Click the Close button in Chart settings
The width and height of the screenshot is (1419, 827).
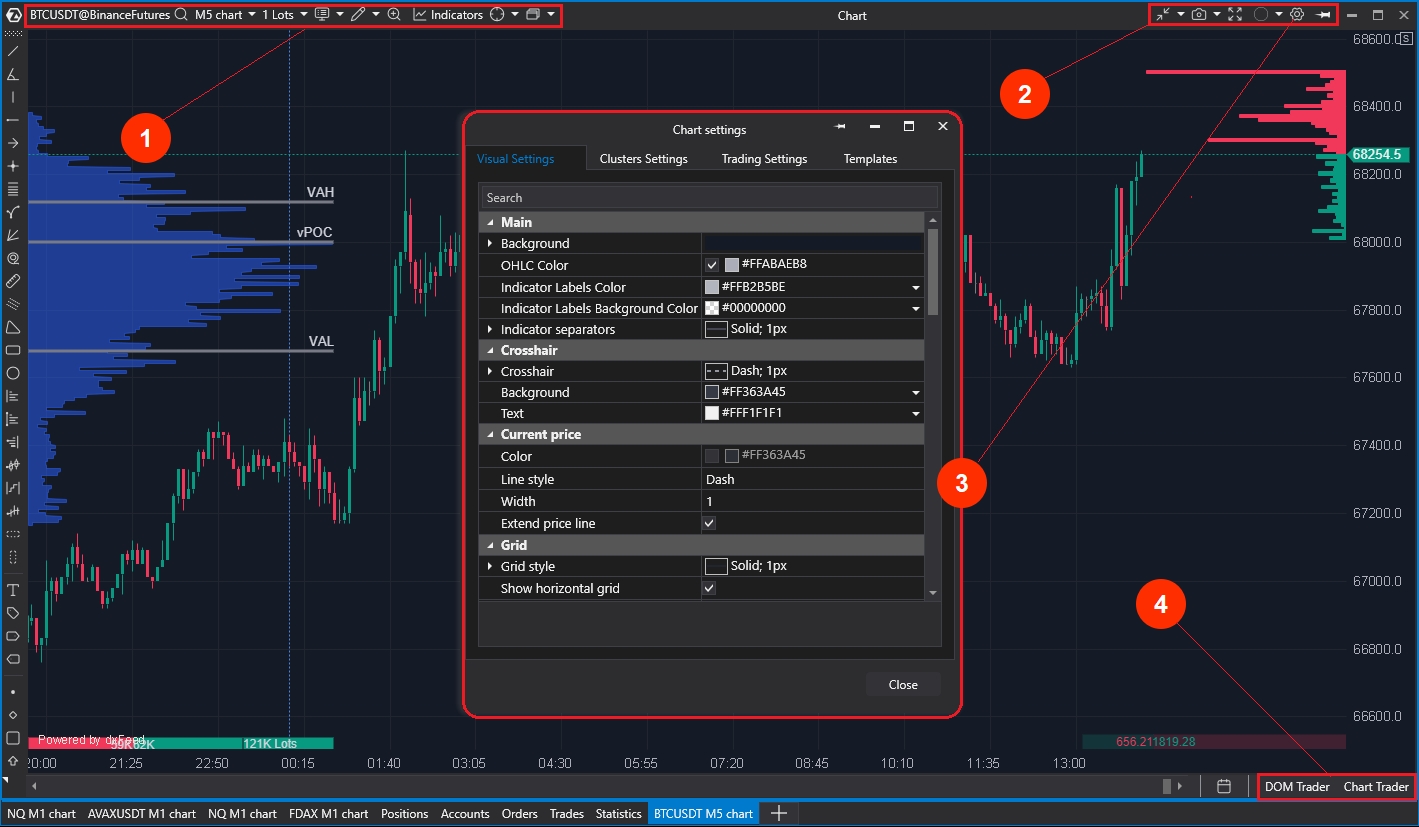click(903, 685)
